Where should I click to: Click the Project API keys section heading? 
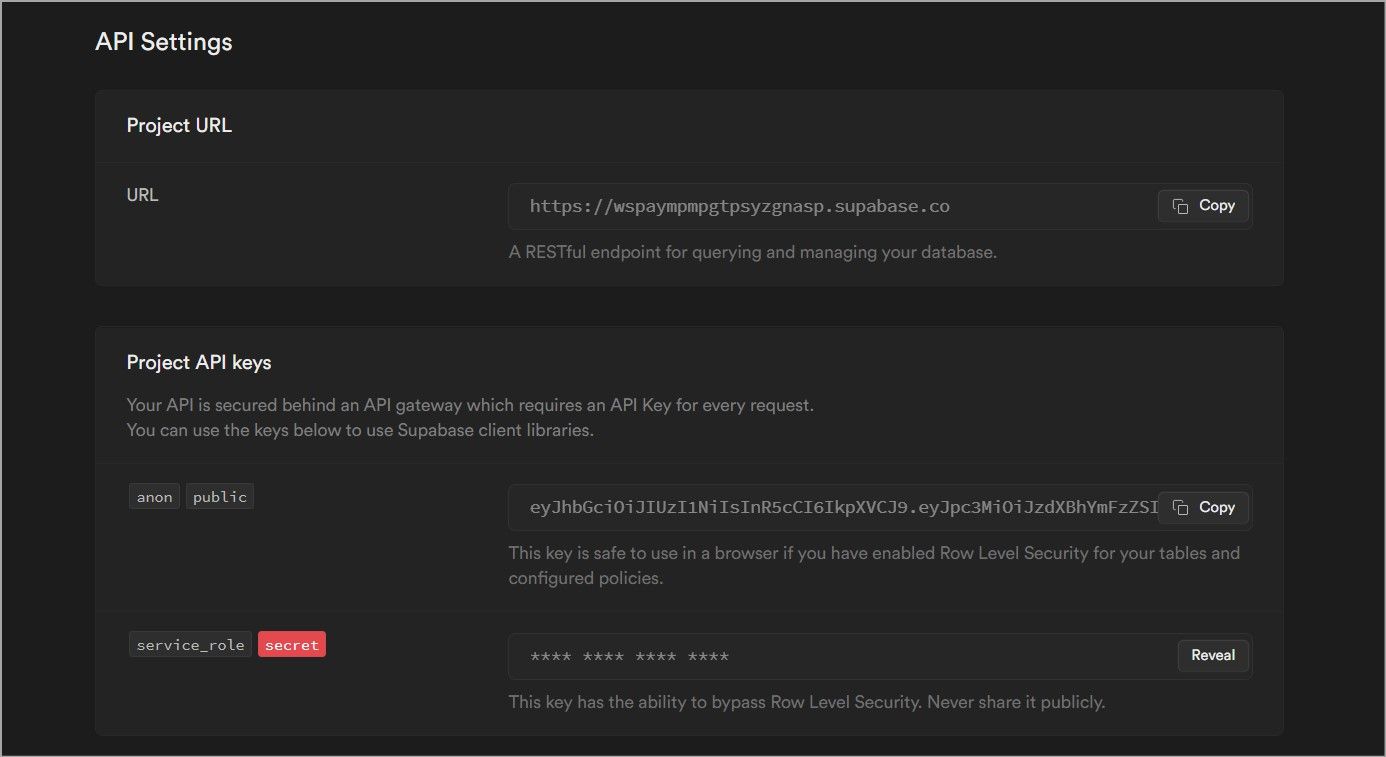(199, 363)
